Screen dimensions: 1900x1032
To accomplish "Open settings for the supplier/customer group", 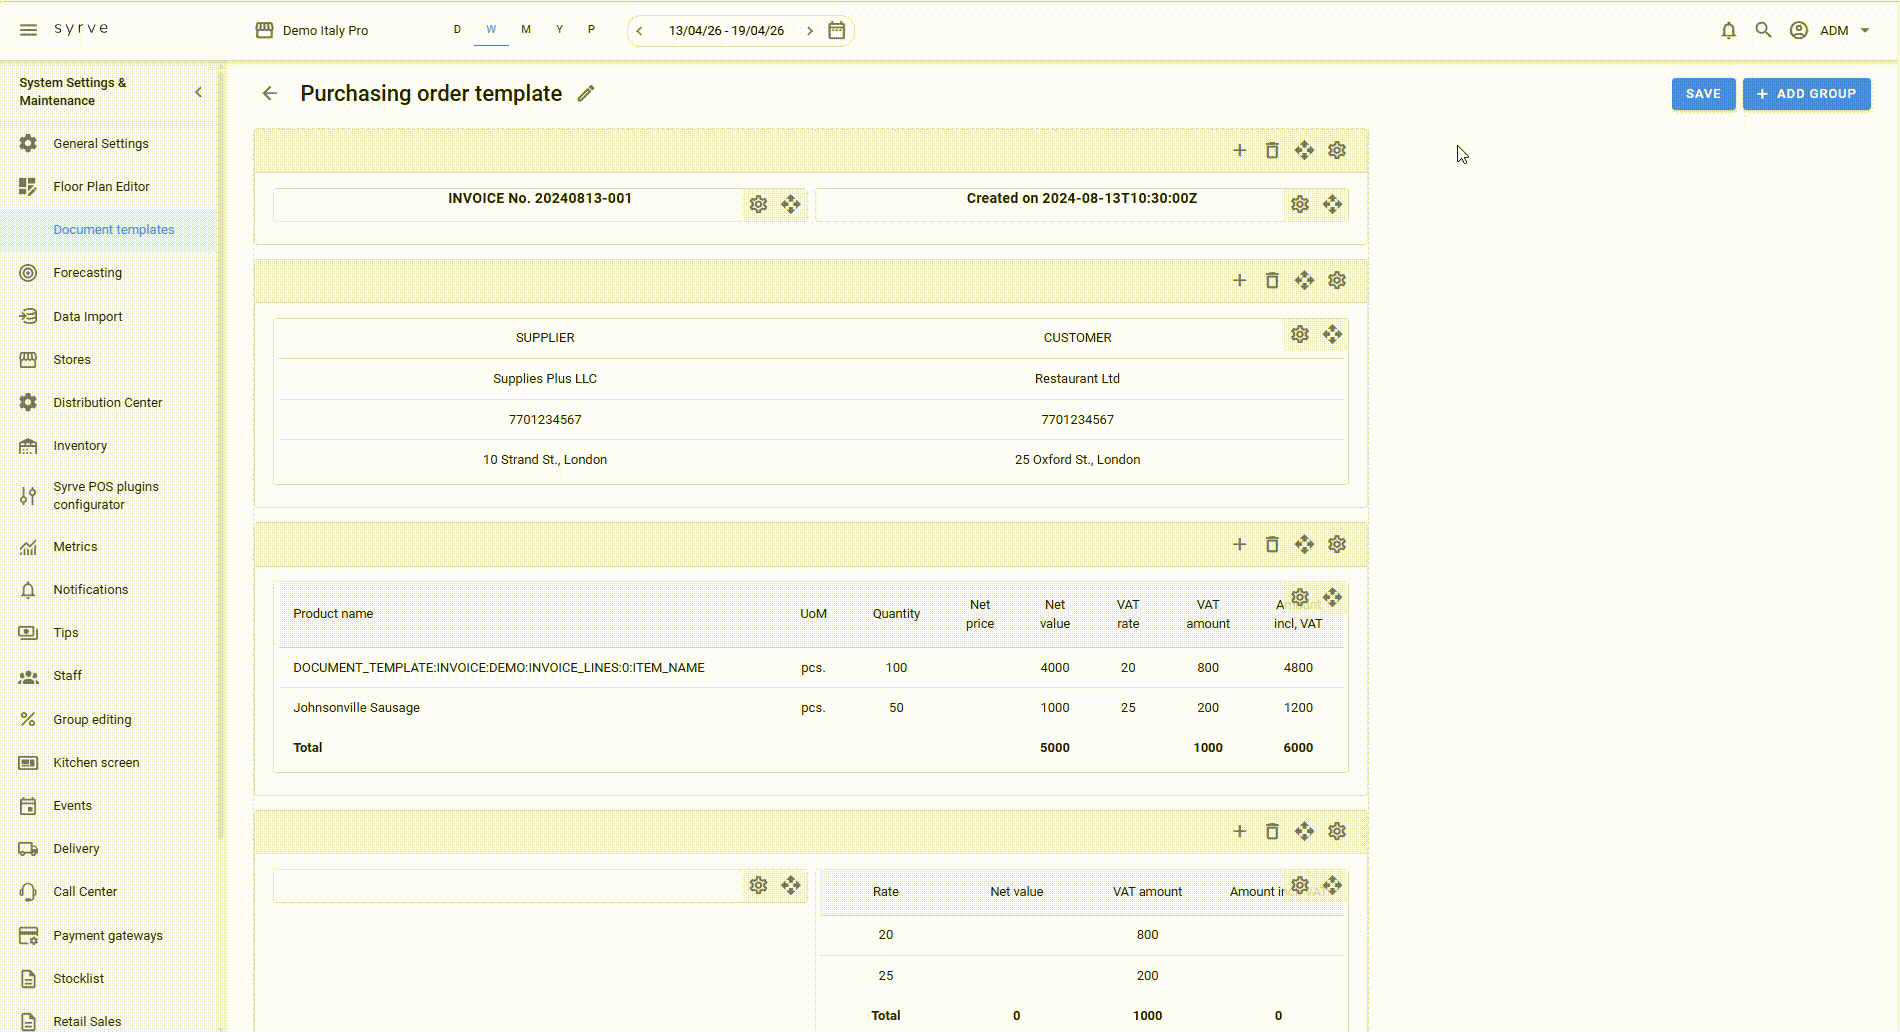I will [x=1337, y=280].
